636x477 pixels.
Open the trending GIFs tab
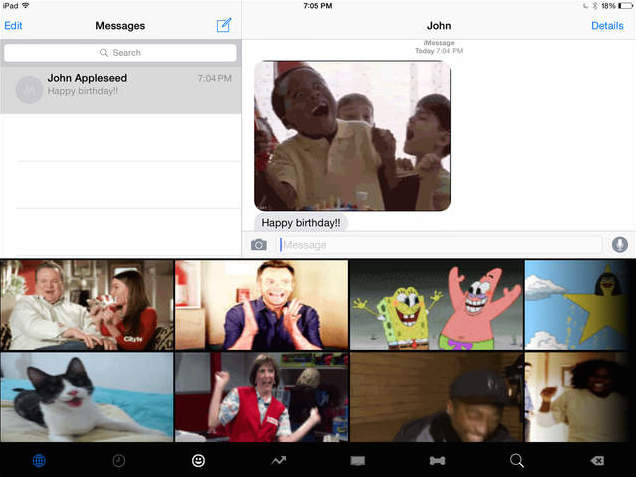(278, 460)
